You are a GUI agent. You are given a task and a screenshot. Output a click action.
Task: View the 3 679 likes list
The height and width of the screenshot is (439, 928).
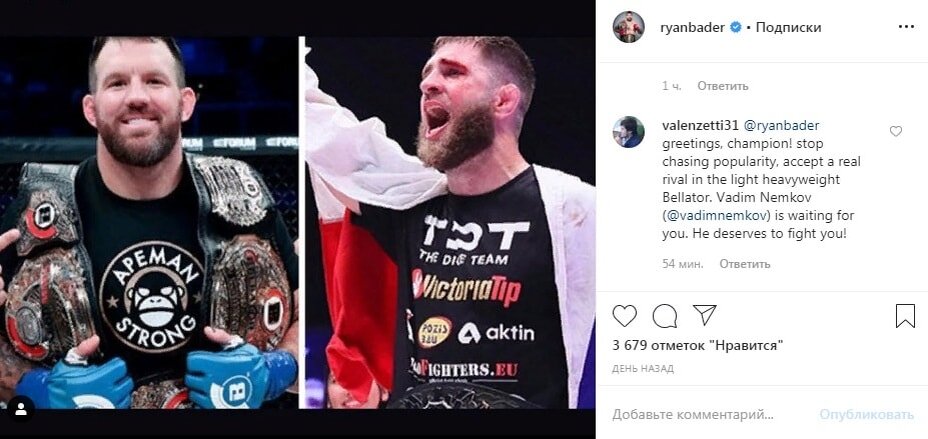[x=698, y=346]
